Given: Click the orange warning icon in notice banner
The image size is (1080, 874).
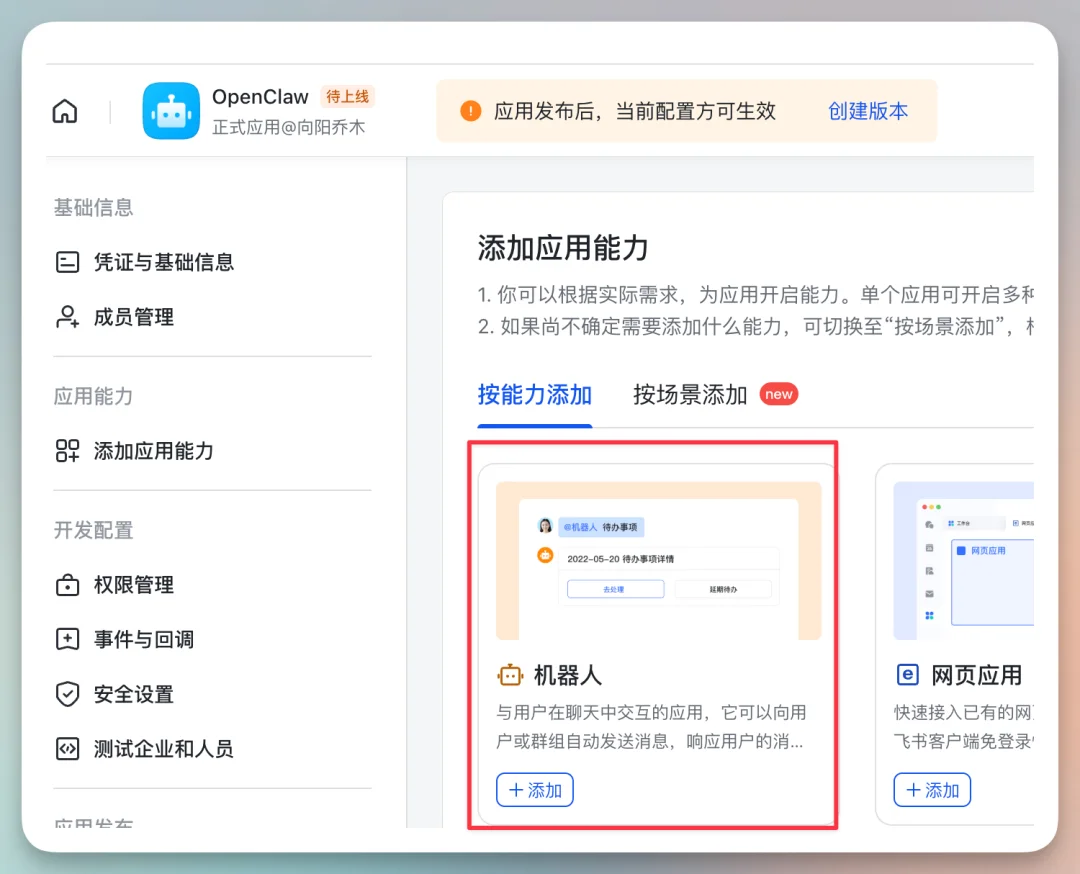Looking at the screenshot, I should pos(470,110).
